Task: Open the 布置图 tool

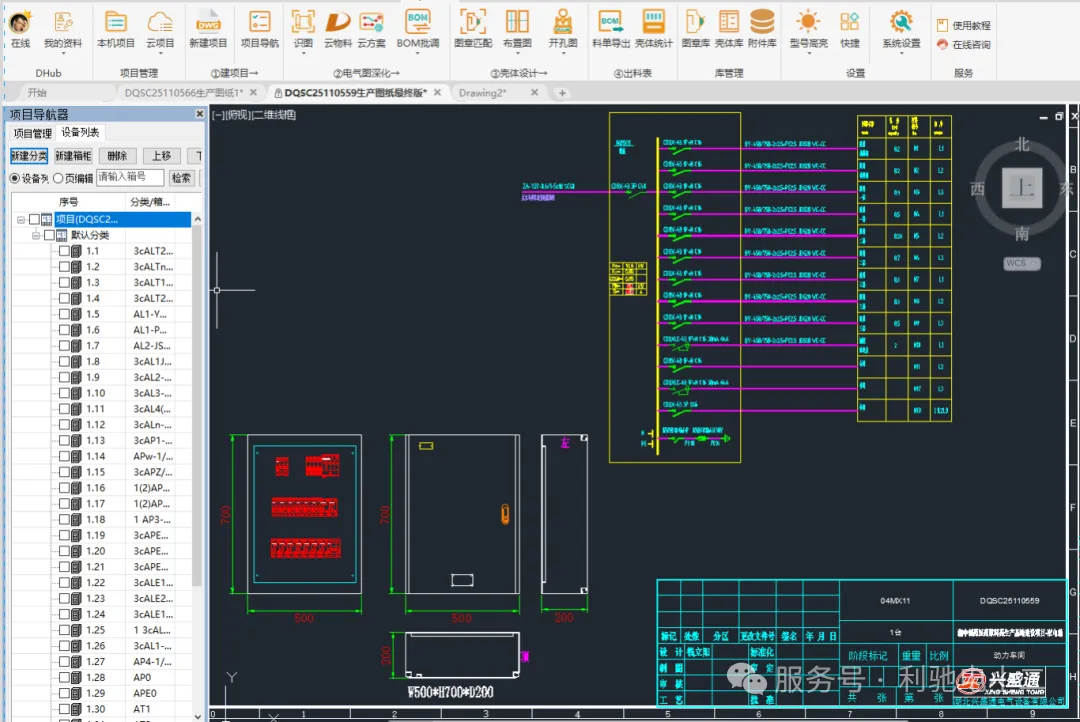Action: (517, 24)
